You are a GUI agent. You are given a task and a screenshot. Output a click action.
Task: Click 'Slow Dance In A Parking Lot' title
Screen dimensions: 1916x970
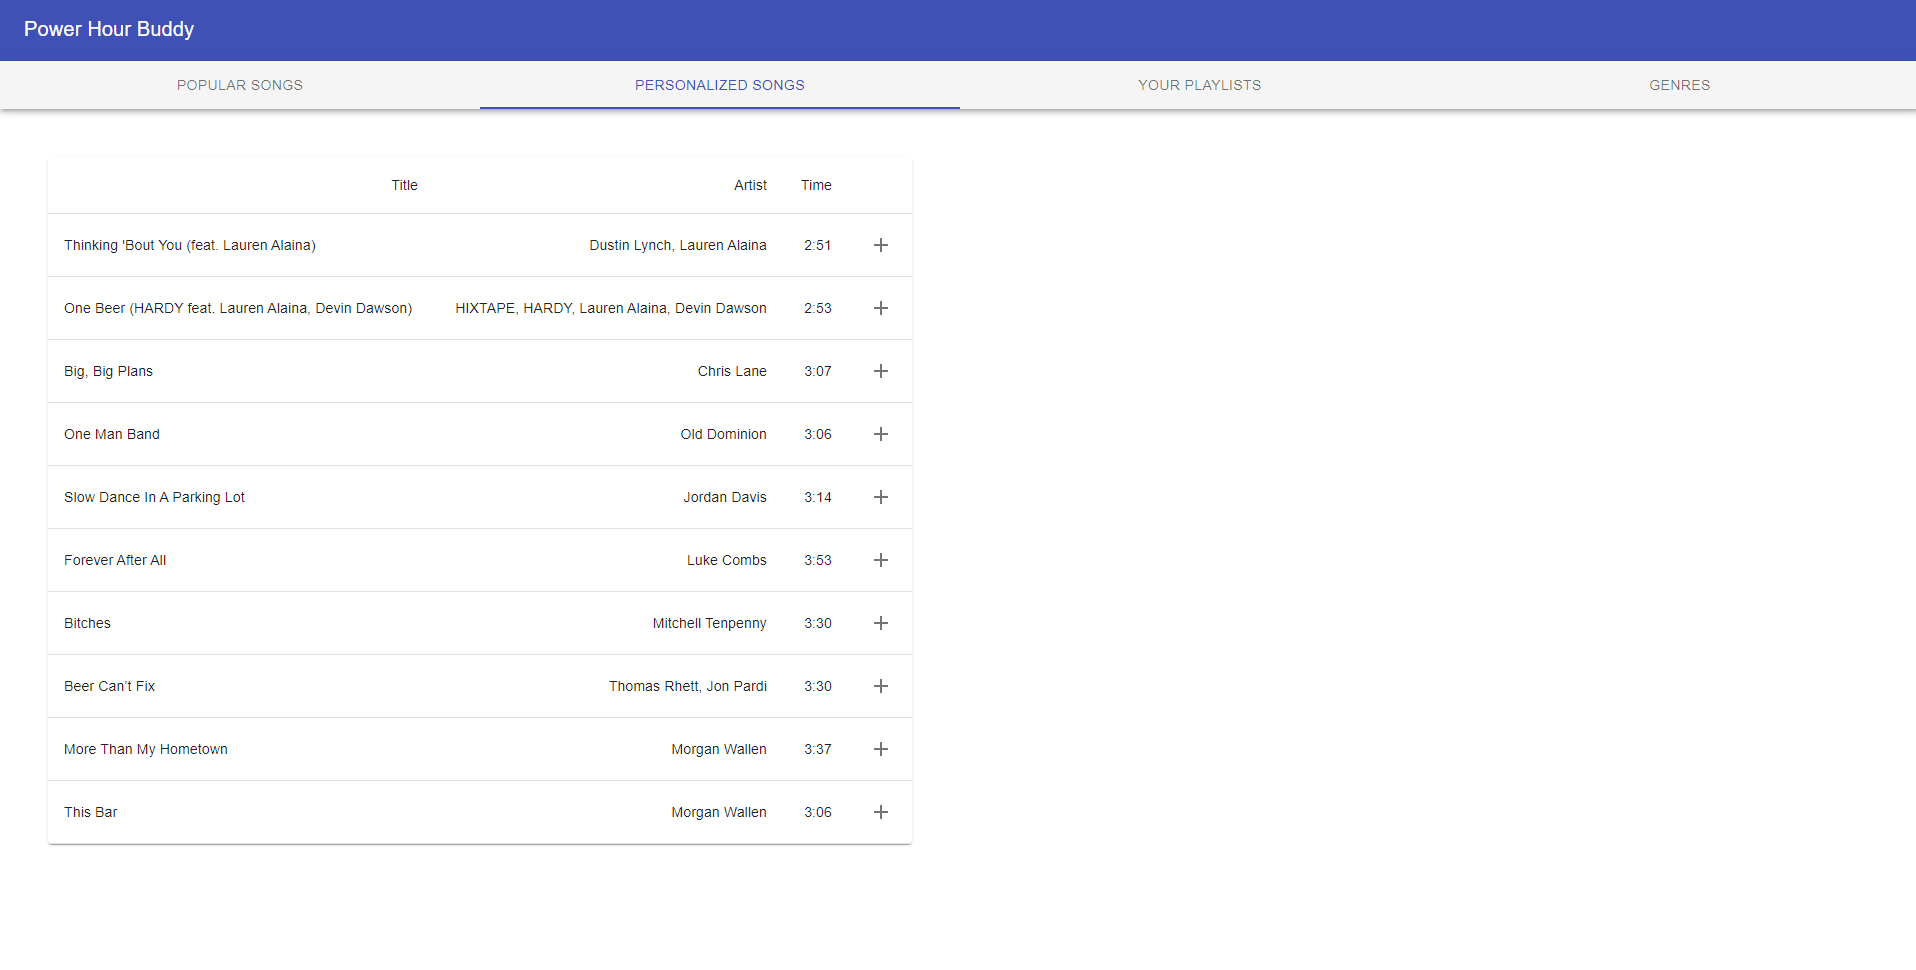pos(154,497)
